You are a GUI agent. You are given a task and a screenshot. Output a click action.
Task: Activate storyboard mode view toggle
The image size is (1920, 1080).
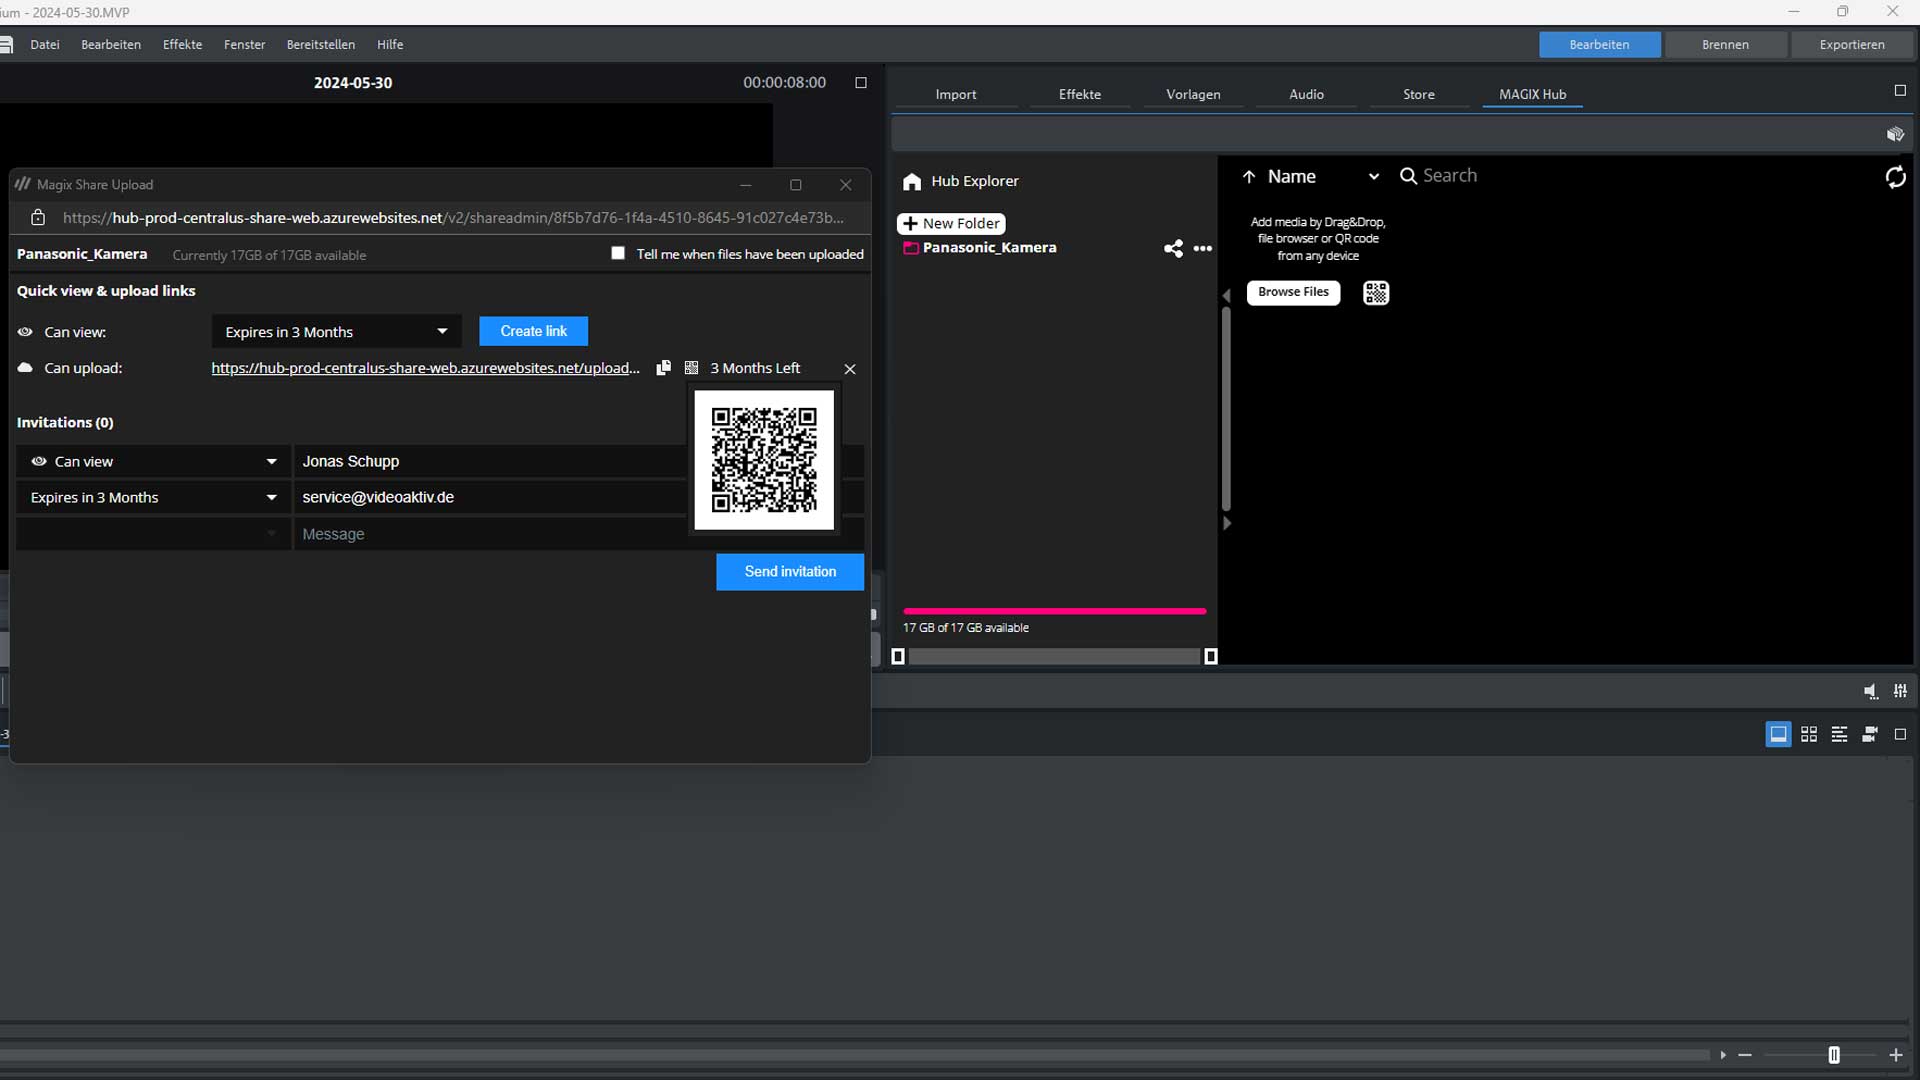(1778, 735)
